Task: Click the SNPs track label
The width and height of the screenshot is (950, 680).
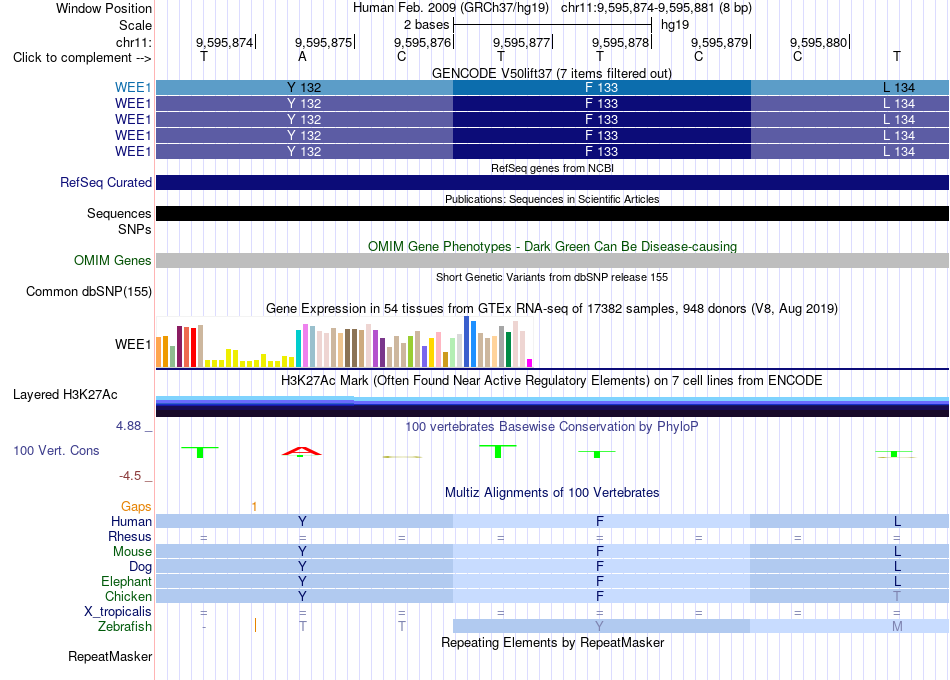Action: (135, 229)
